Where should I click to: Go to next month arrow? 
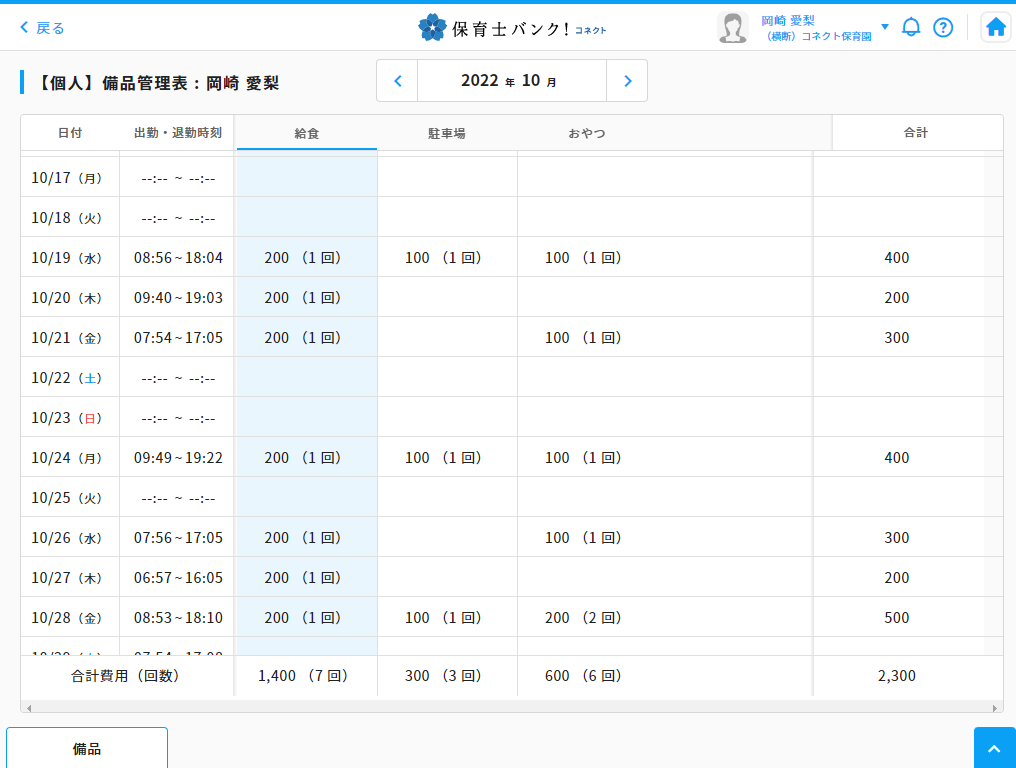tap(627, 81)
